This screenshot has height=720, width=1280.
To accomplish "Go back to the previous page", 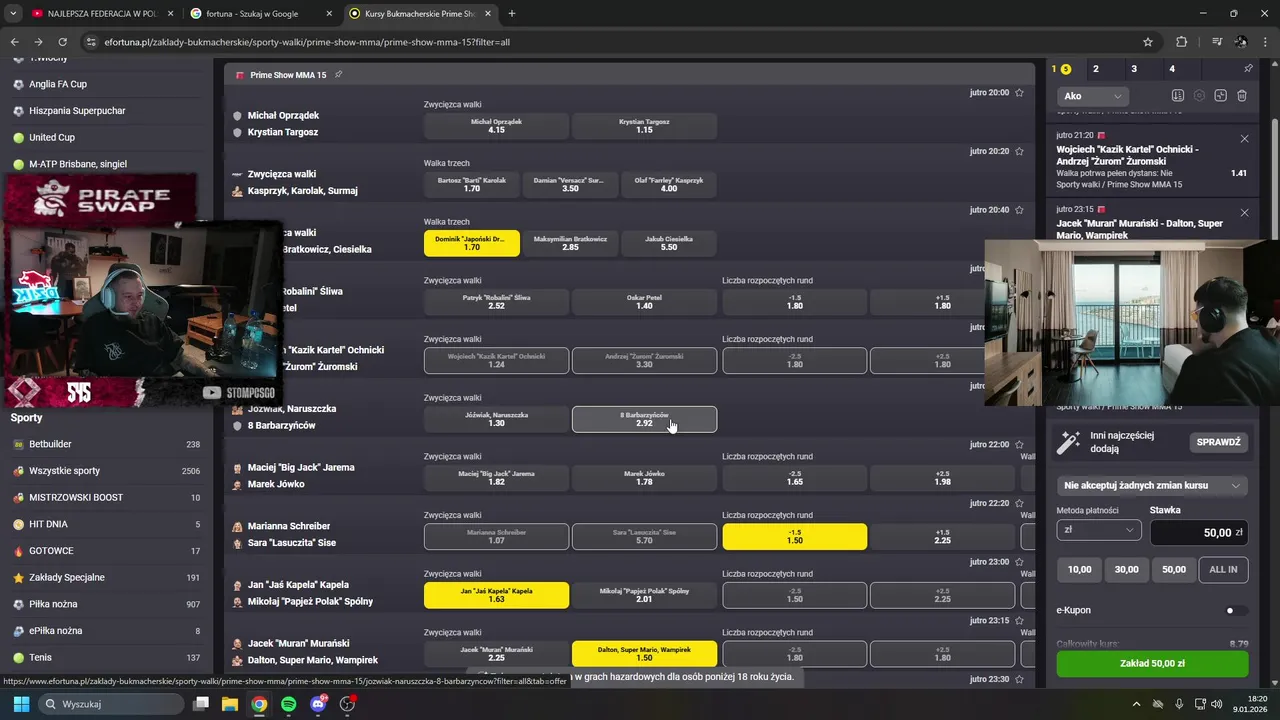I will click(x=15, y=42).
